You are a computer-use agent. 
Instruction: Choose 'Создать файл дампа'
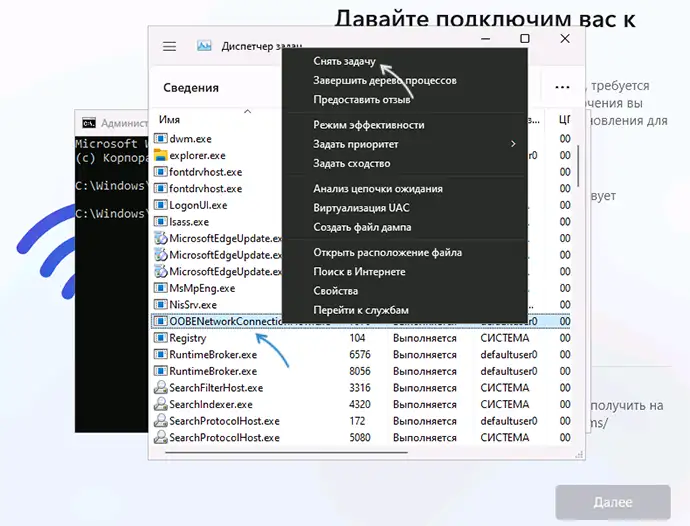(x=362, y=227)
